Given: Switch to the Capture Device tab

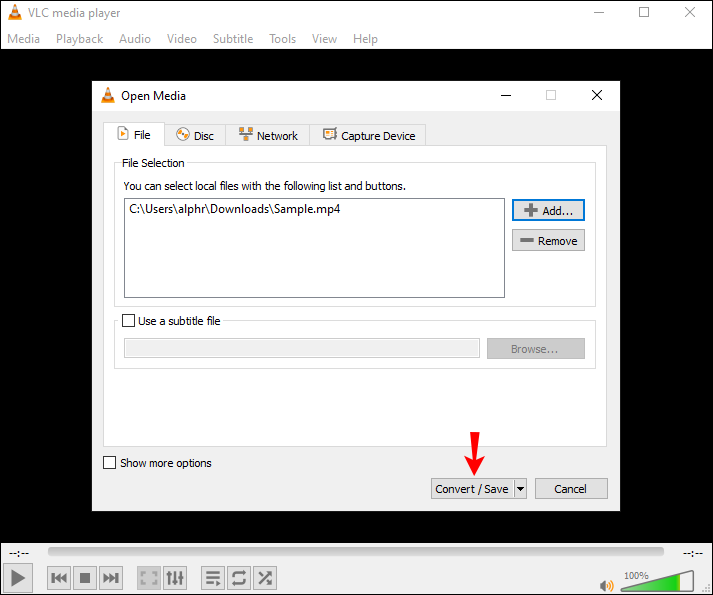Looking at the screenshot, I should pos(368,136).
